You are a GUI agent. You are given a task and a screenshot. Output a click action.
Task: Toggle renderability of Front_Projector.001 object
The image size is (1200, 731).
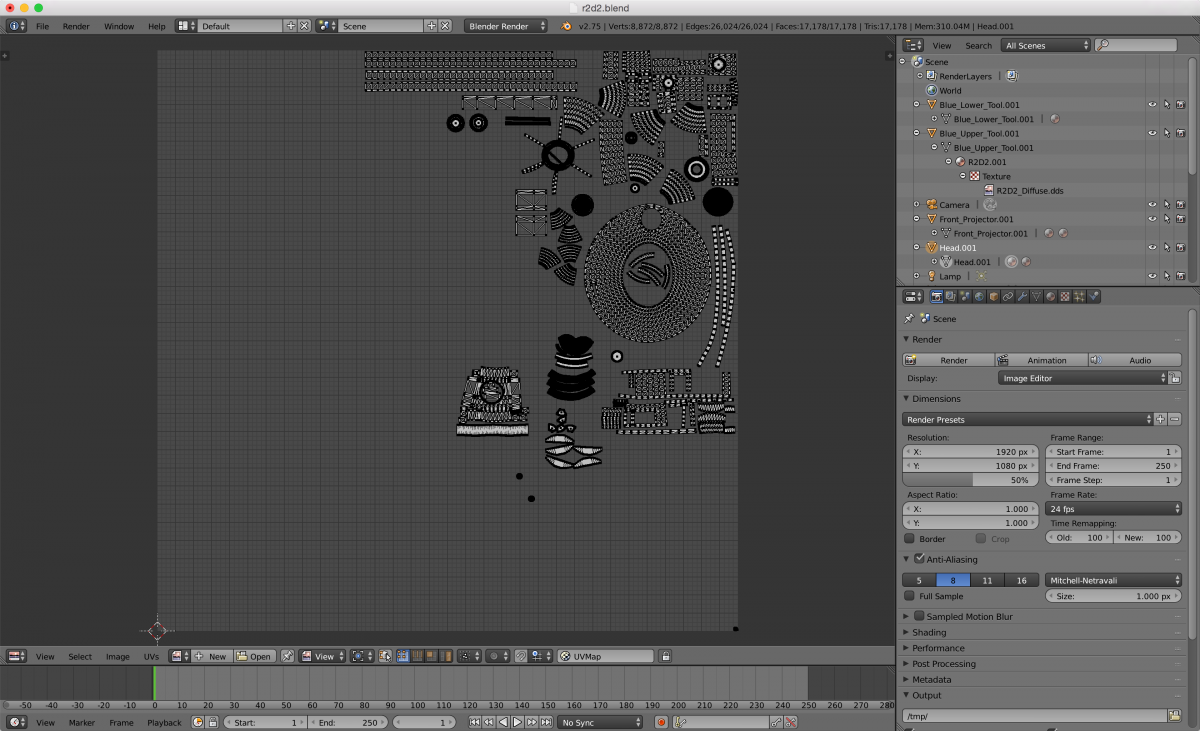coord(1180,219)
